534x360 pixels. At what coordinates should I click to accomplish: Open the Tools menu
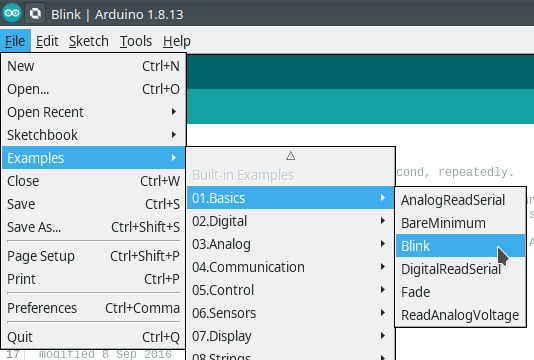(x=136, y=41)
